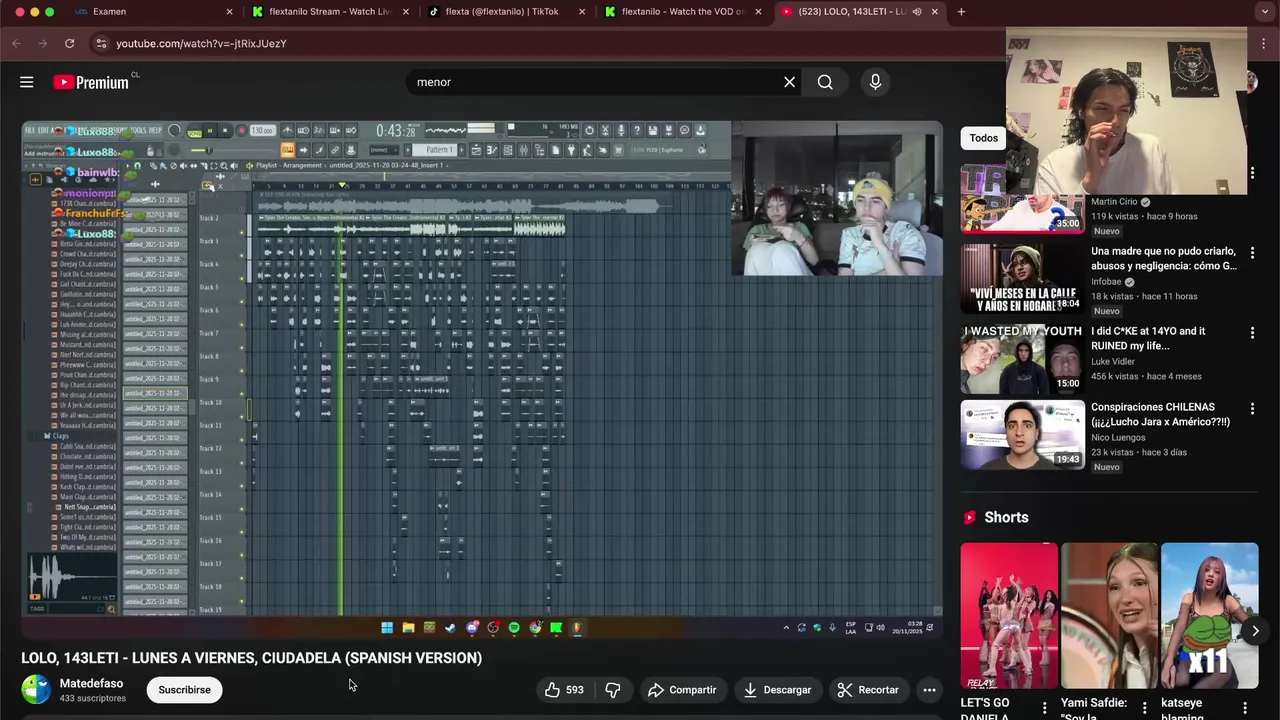Click the FL Studio scissors icon

604,130
